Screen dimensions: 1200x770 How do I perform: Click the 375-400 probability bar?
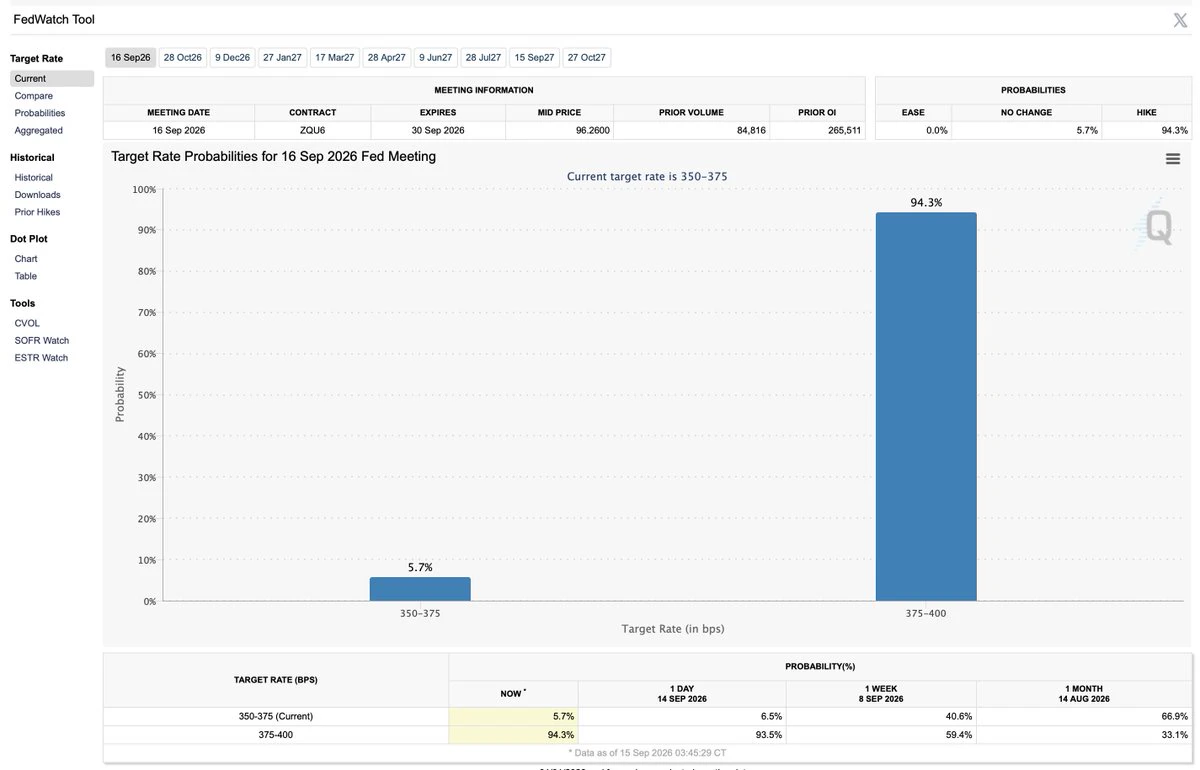(926, 407)
